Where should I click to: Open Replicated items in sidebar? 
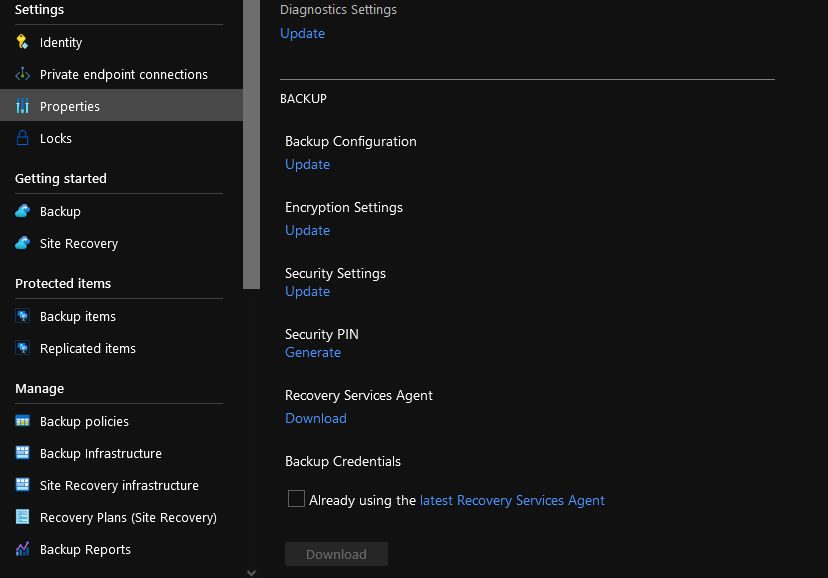coord(87,348)
